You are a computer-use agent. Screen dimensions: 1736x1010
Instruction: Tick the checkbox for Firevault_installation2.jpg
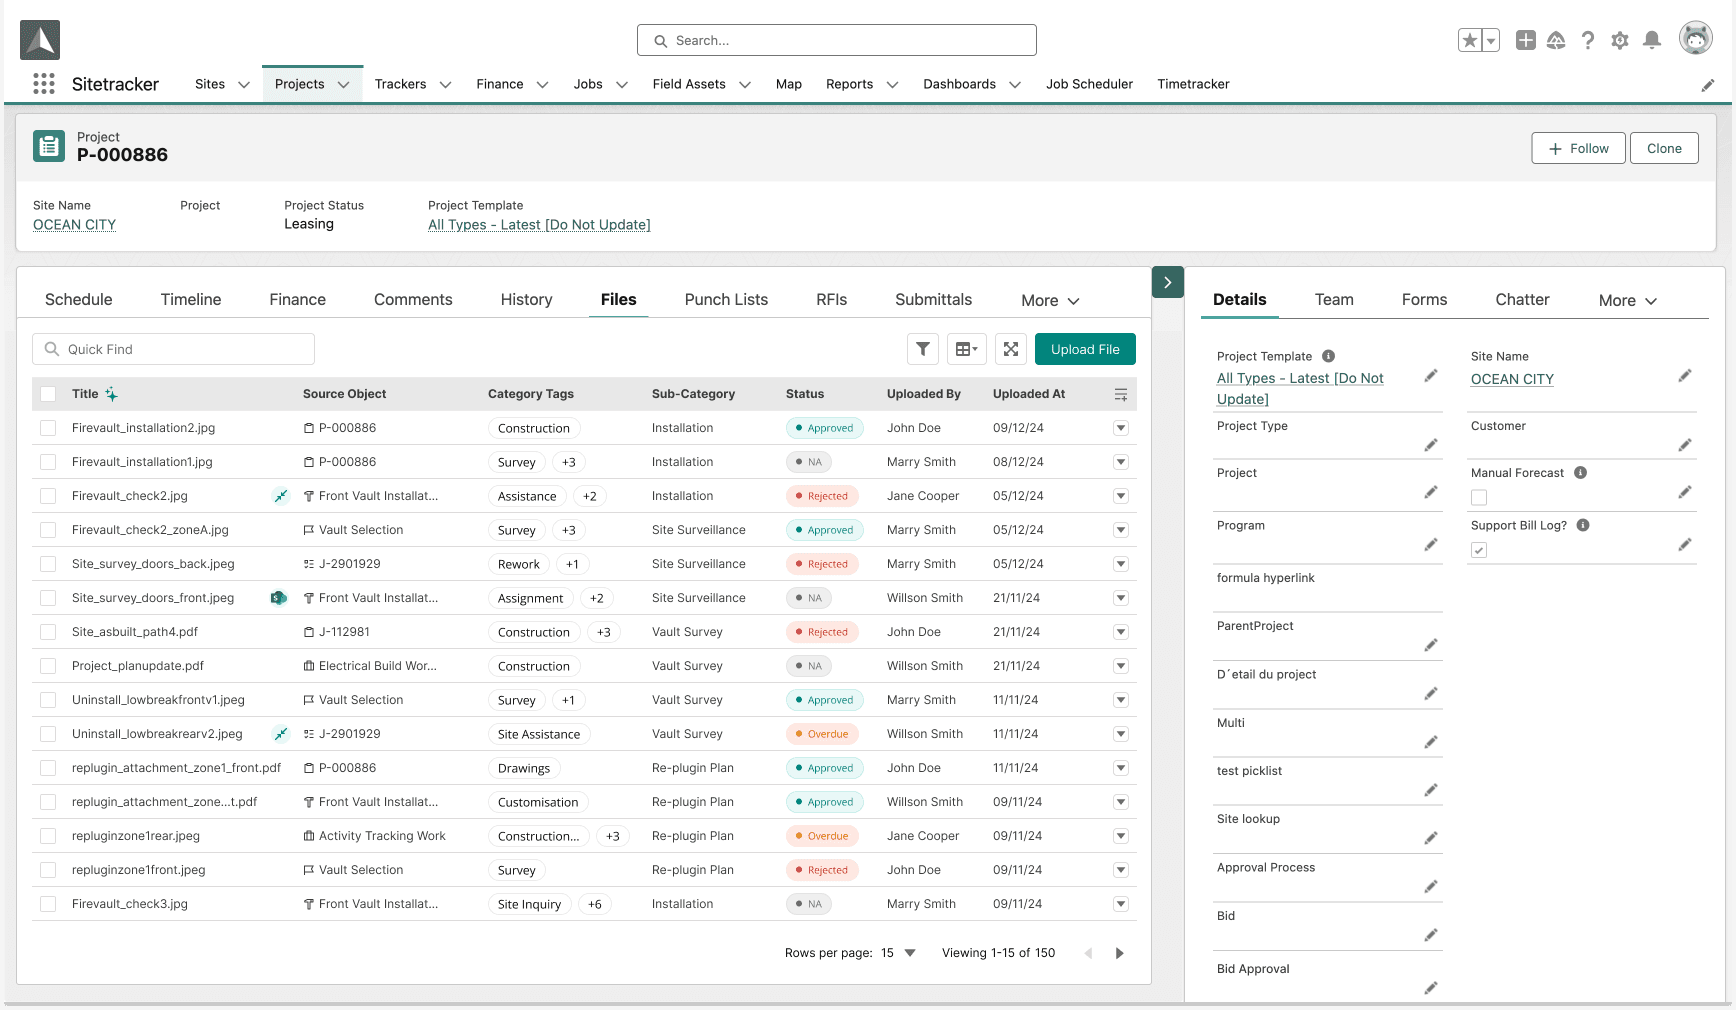click(48, 428)
